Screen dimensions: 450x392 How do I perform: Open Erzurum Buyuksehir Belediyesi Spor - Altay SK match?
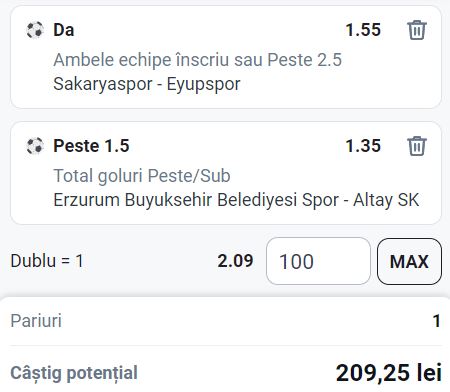(x=236, y=200)
